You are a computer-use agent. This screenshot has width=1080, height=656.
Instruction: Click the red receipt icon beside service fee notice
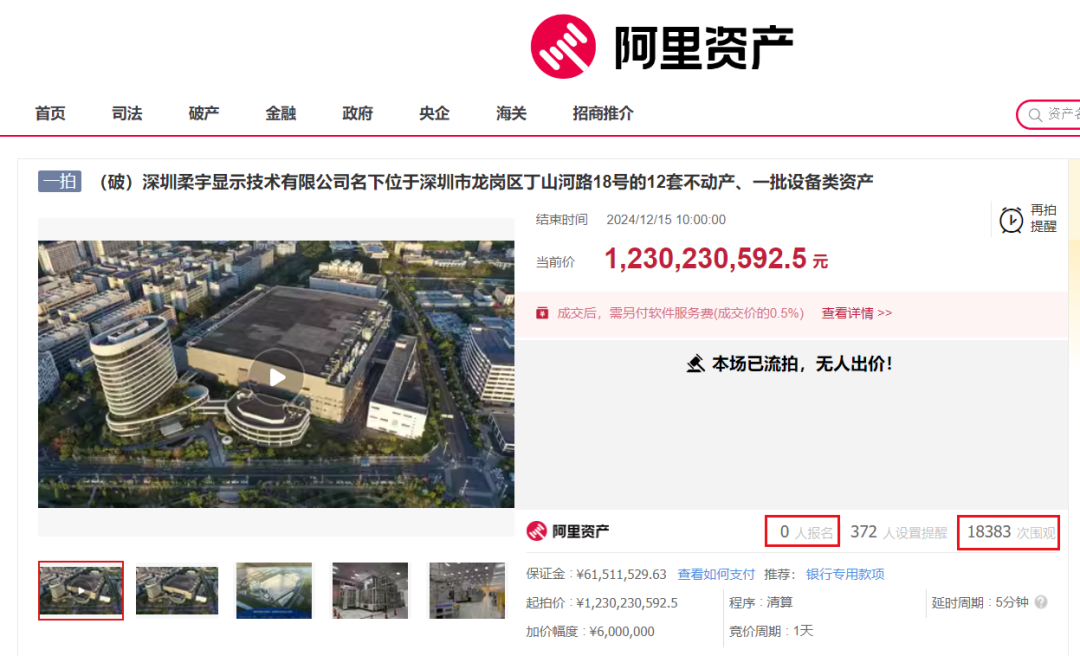click(542, 313)
